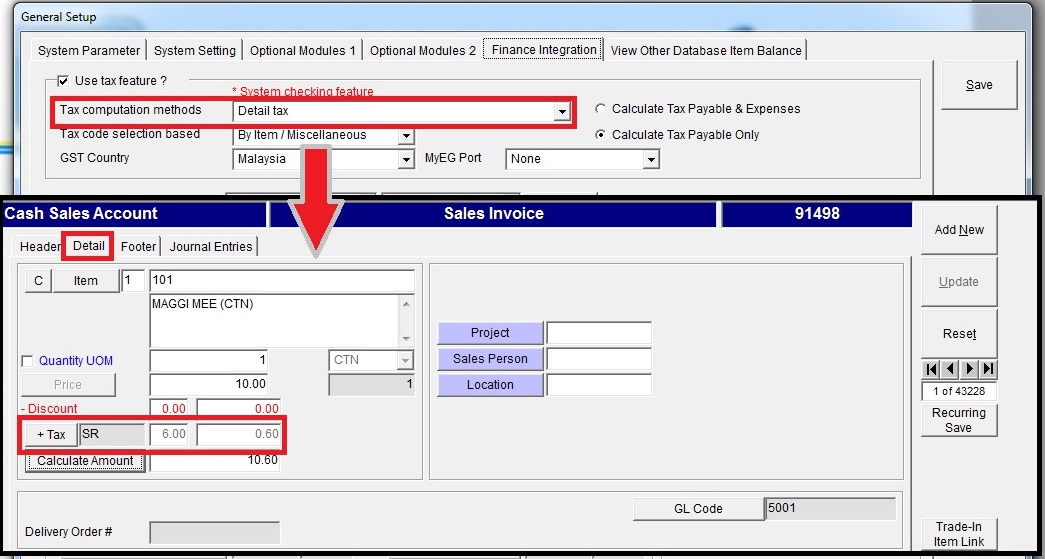The height and width of the screenshot is (559, 1045).
Task: Open Tax computation methods dropdown
Action: point(562,112)
